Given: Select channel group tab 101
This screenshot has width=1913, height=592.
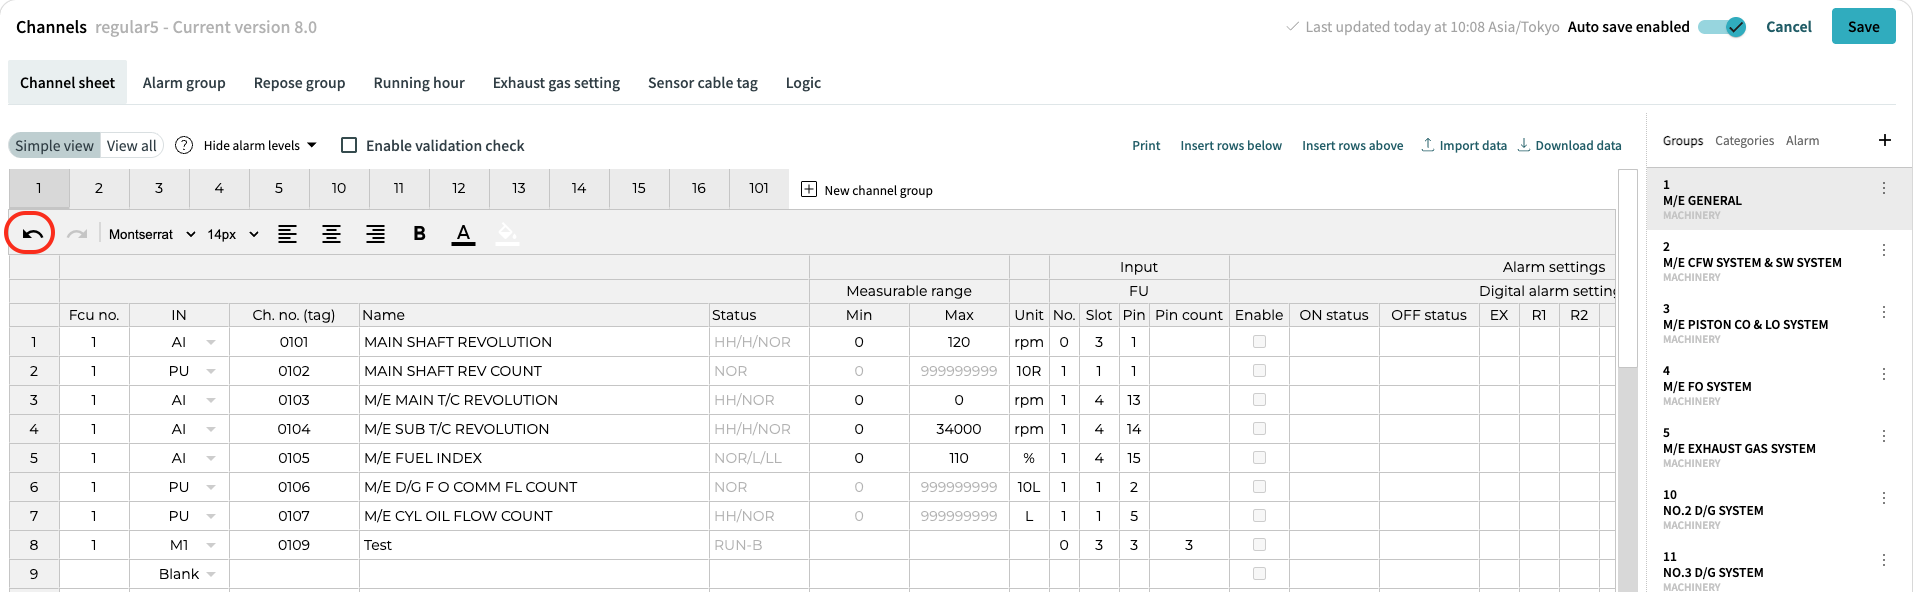Looking at the screenshot, I should tap(759, 188).
